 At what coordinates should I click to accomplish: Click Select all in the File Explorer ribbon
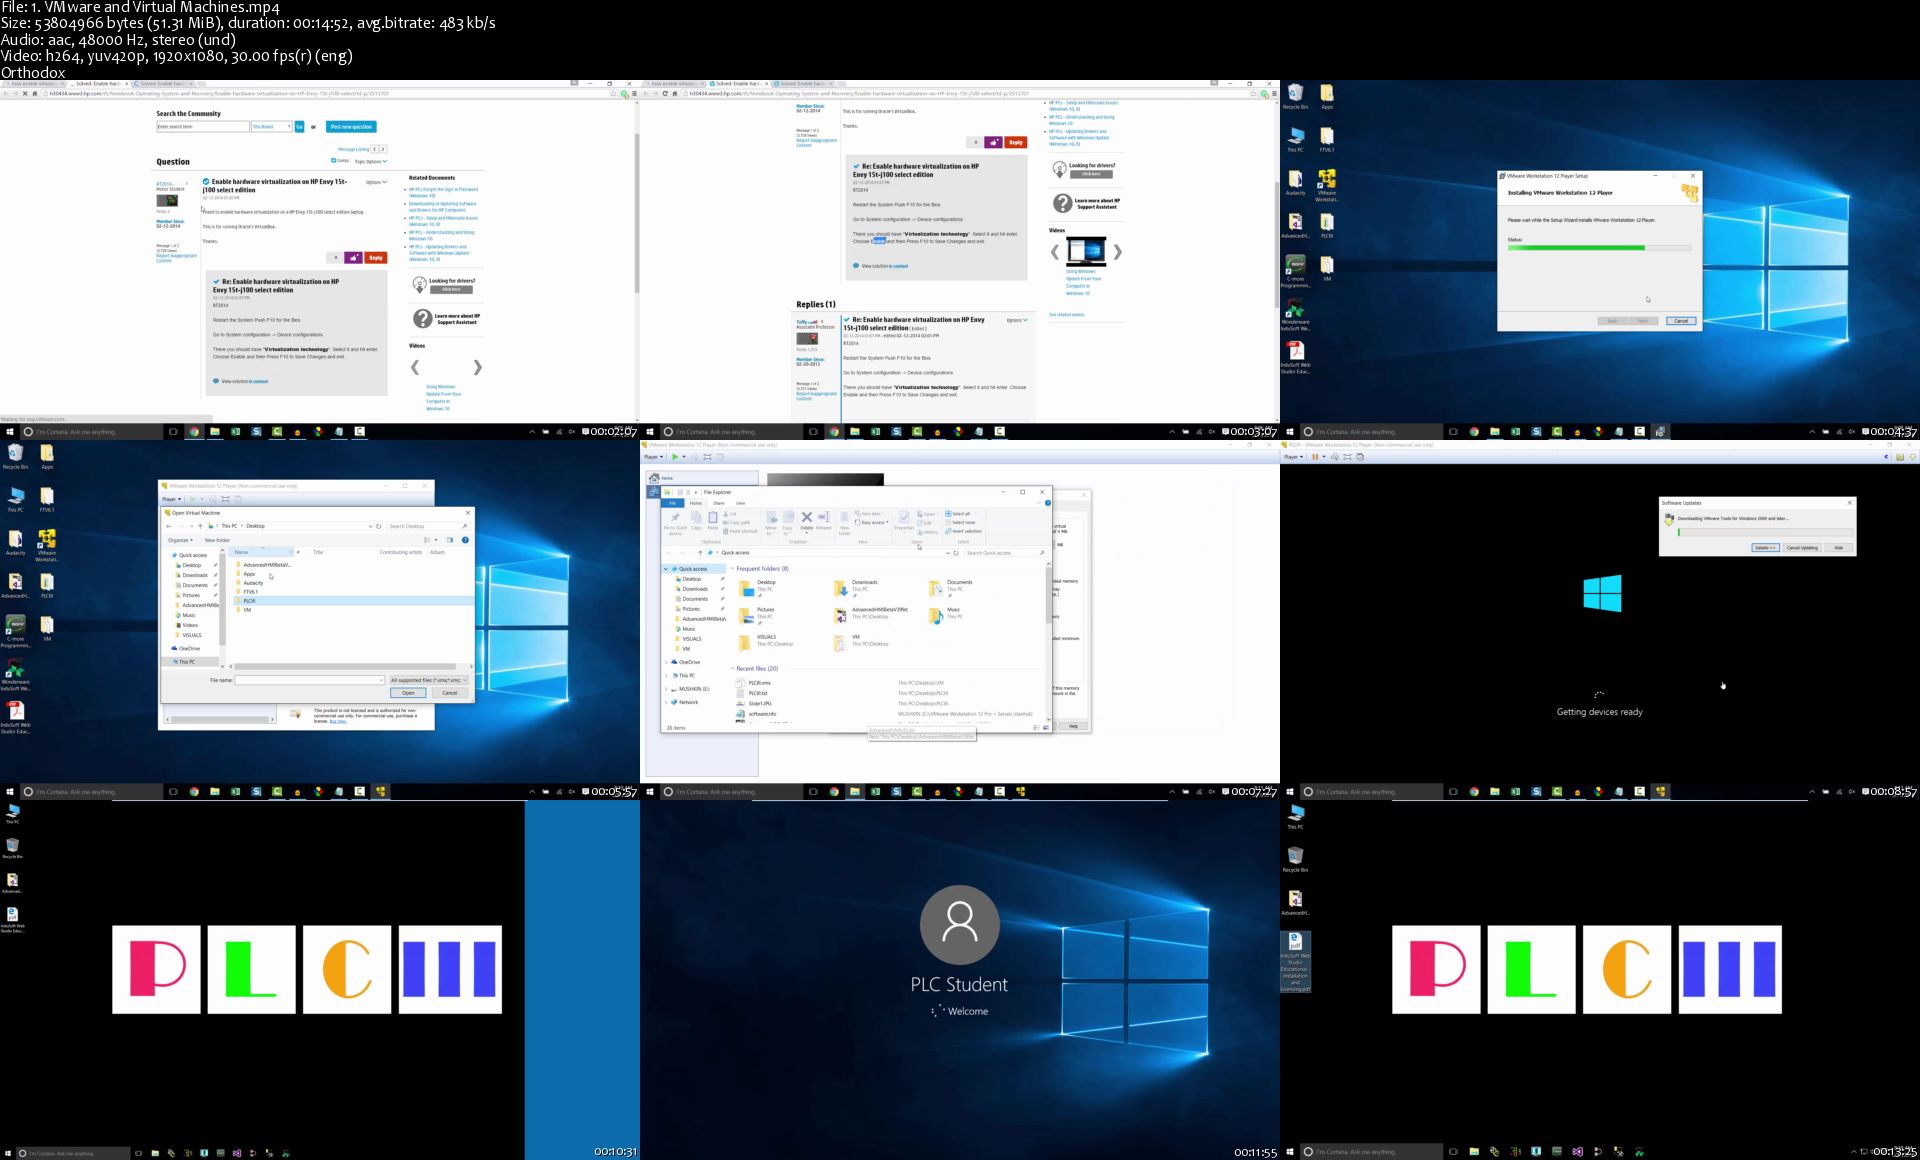pyautogui.click(x=958, y=514)
